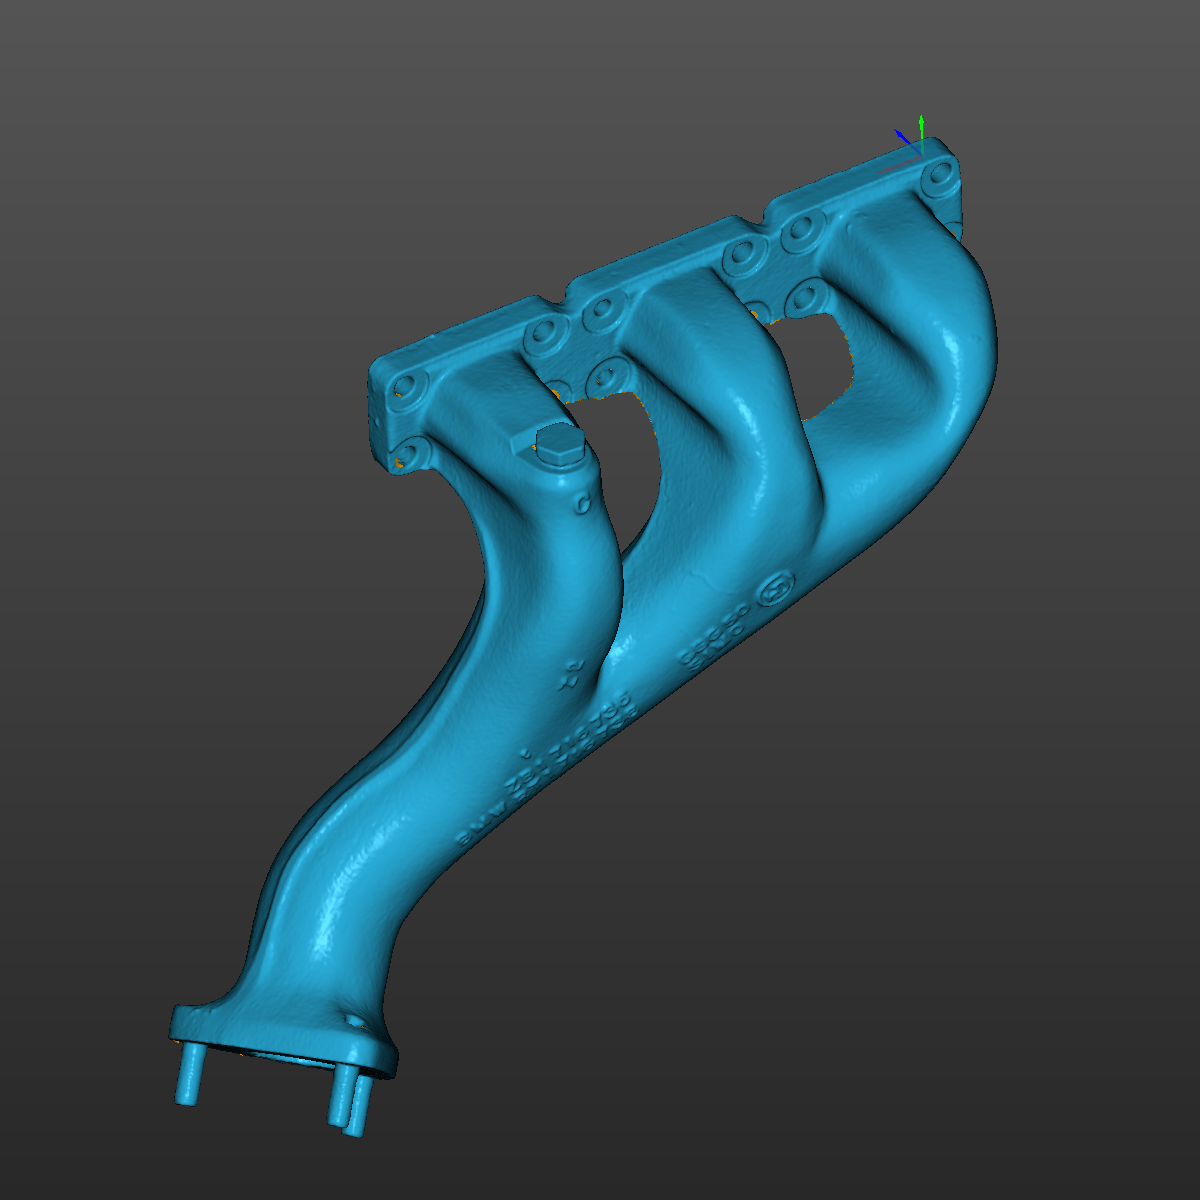Pick the circular logo embossed on the manifold
Viewport: 1200px width, 1200px height.
click(777, 587)
